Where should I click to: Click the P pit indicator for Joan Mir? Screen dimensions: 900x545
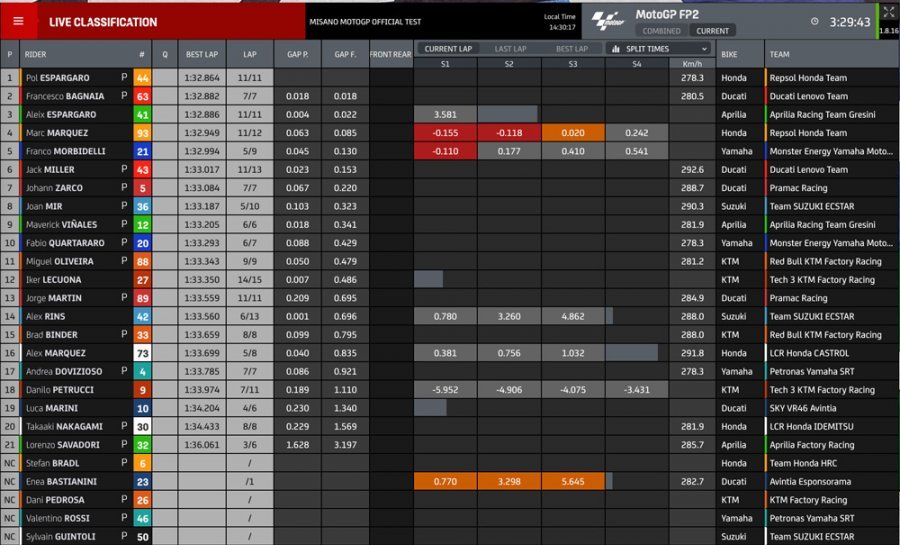[124, 206]
